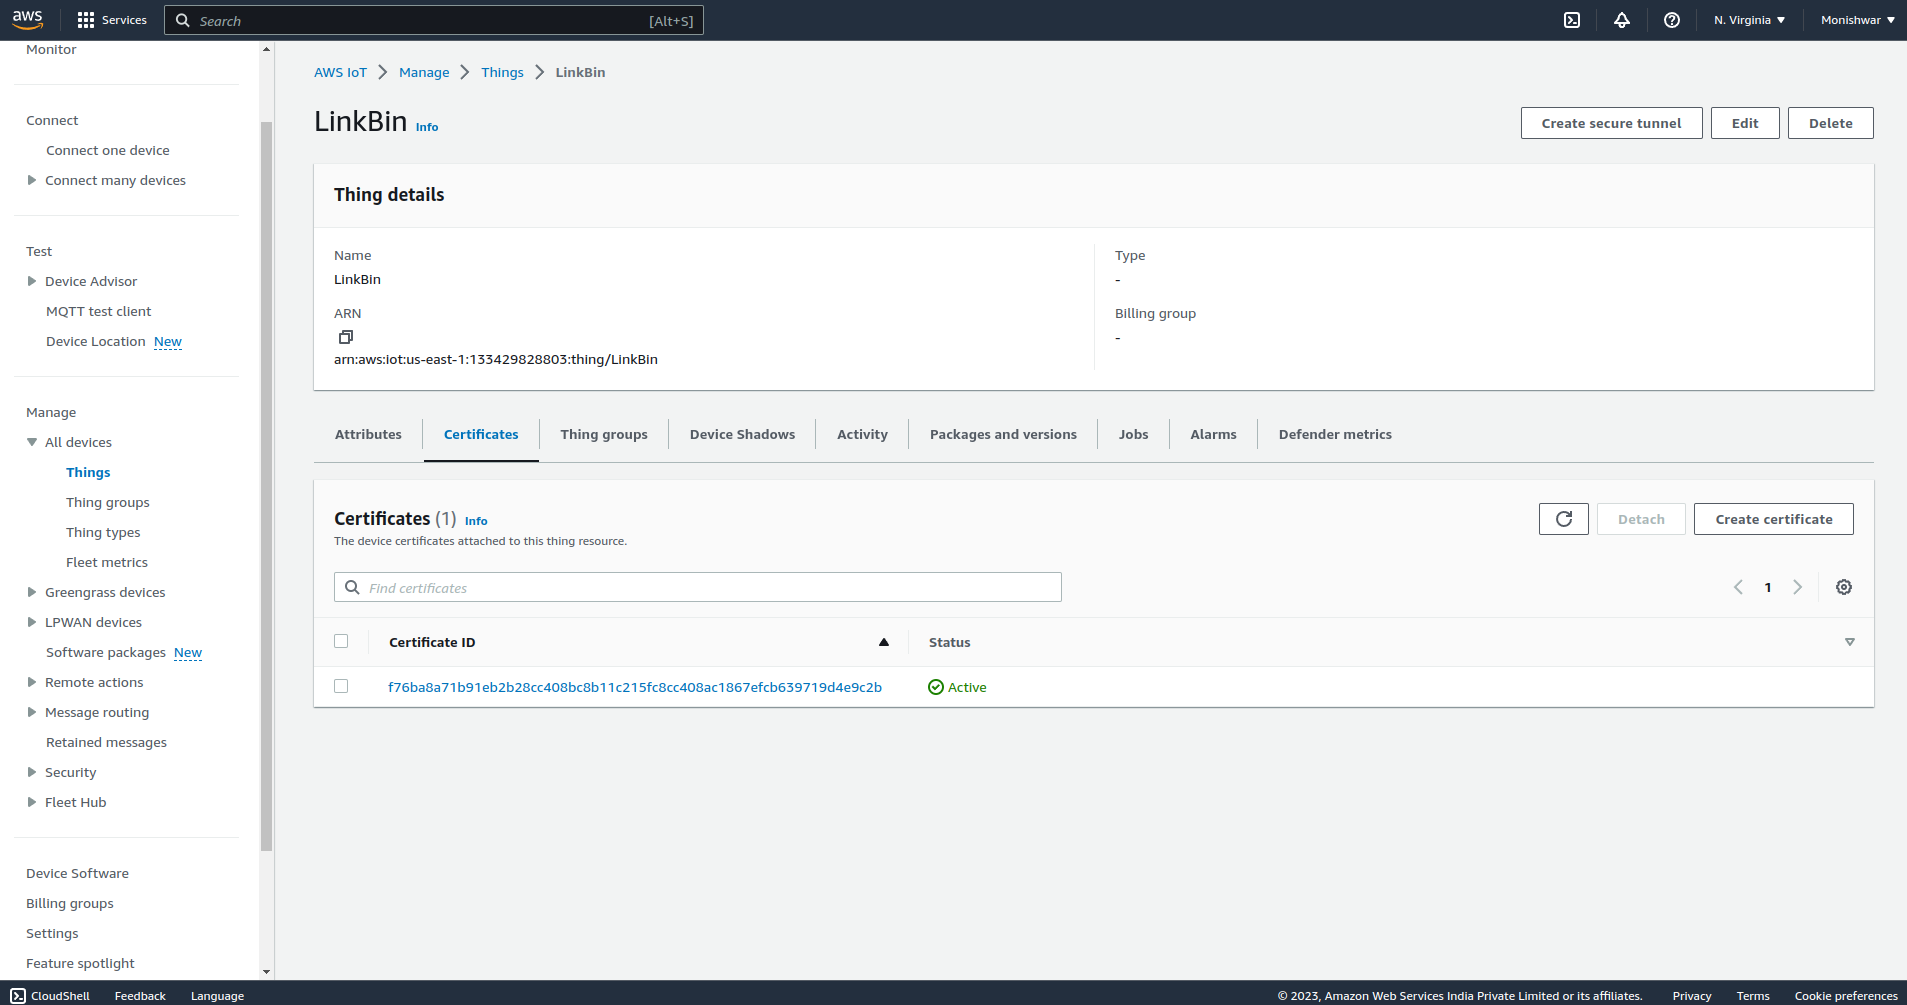Switch to the Jobs tab
This screenshot has width=1907, height=1005.
1133,434
